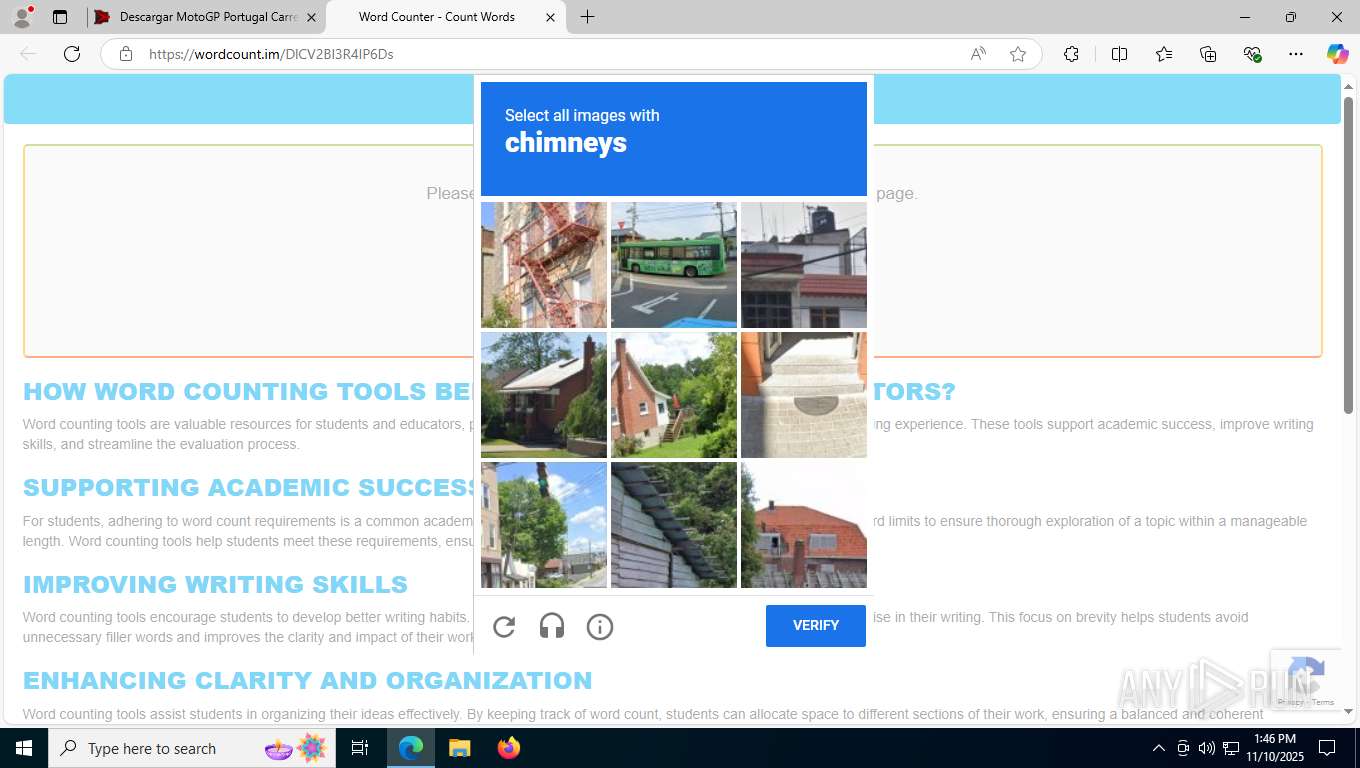Open clock and calendar flyout

(1274, 748)
